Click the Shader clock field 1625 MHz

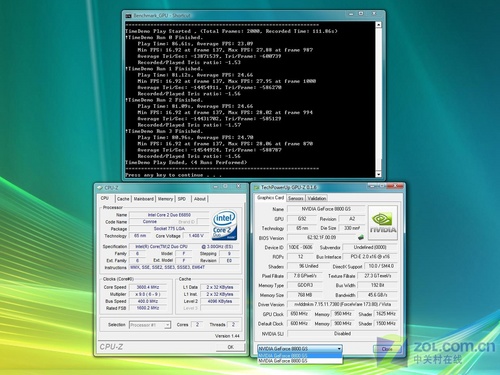386,314
